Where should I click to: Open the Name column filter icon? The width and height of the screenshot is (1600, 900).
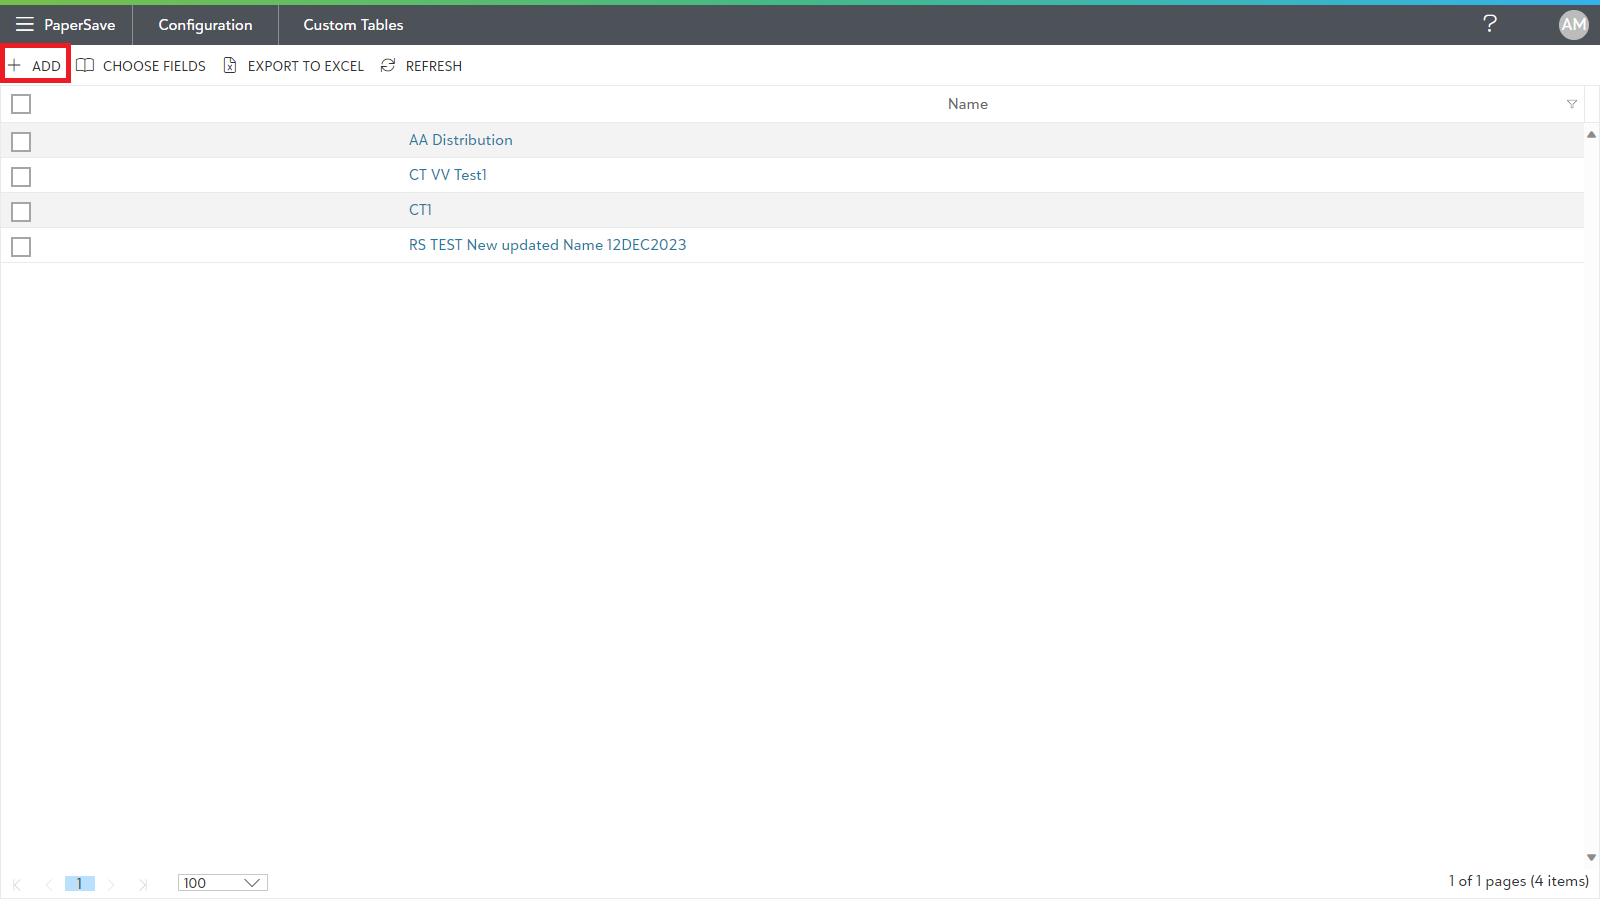1572,104
